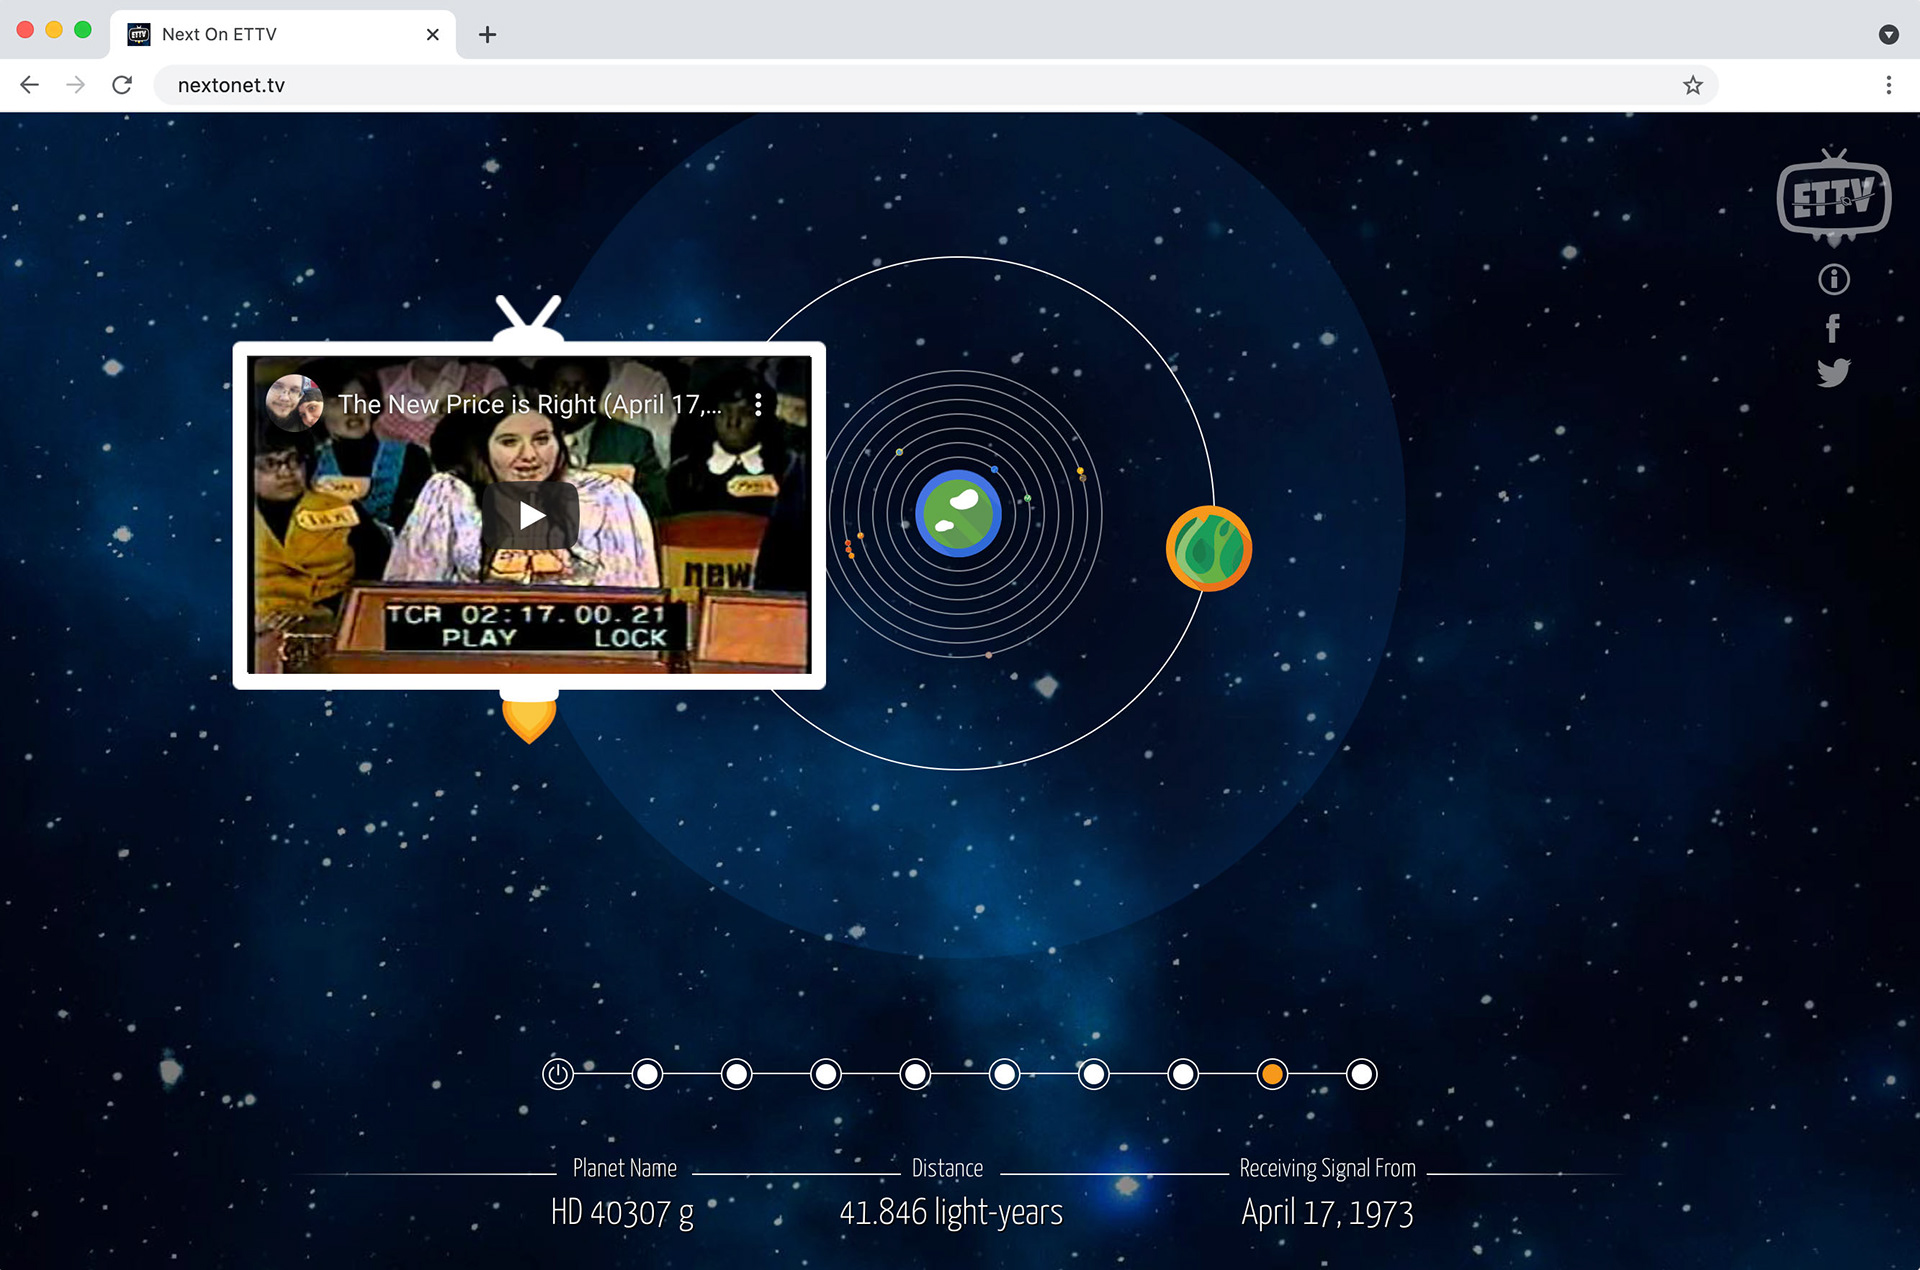Viewport: 1920px width, 1270px height.
Task: Click the power icon on the timeline
Action: (x=558, y=1074)
